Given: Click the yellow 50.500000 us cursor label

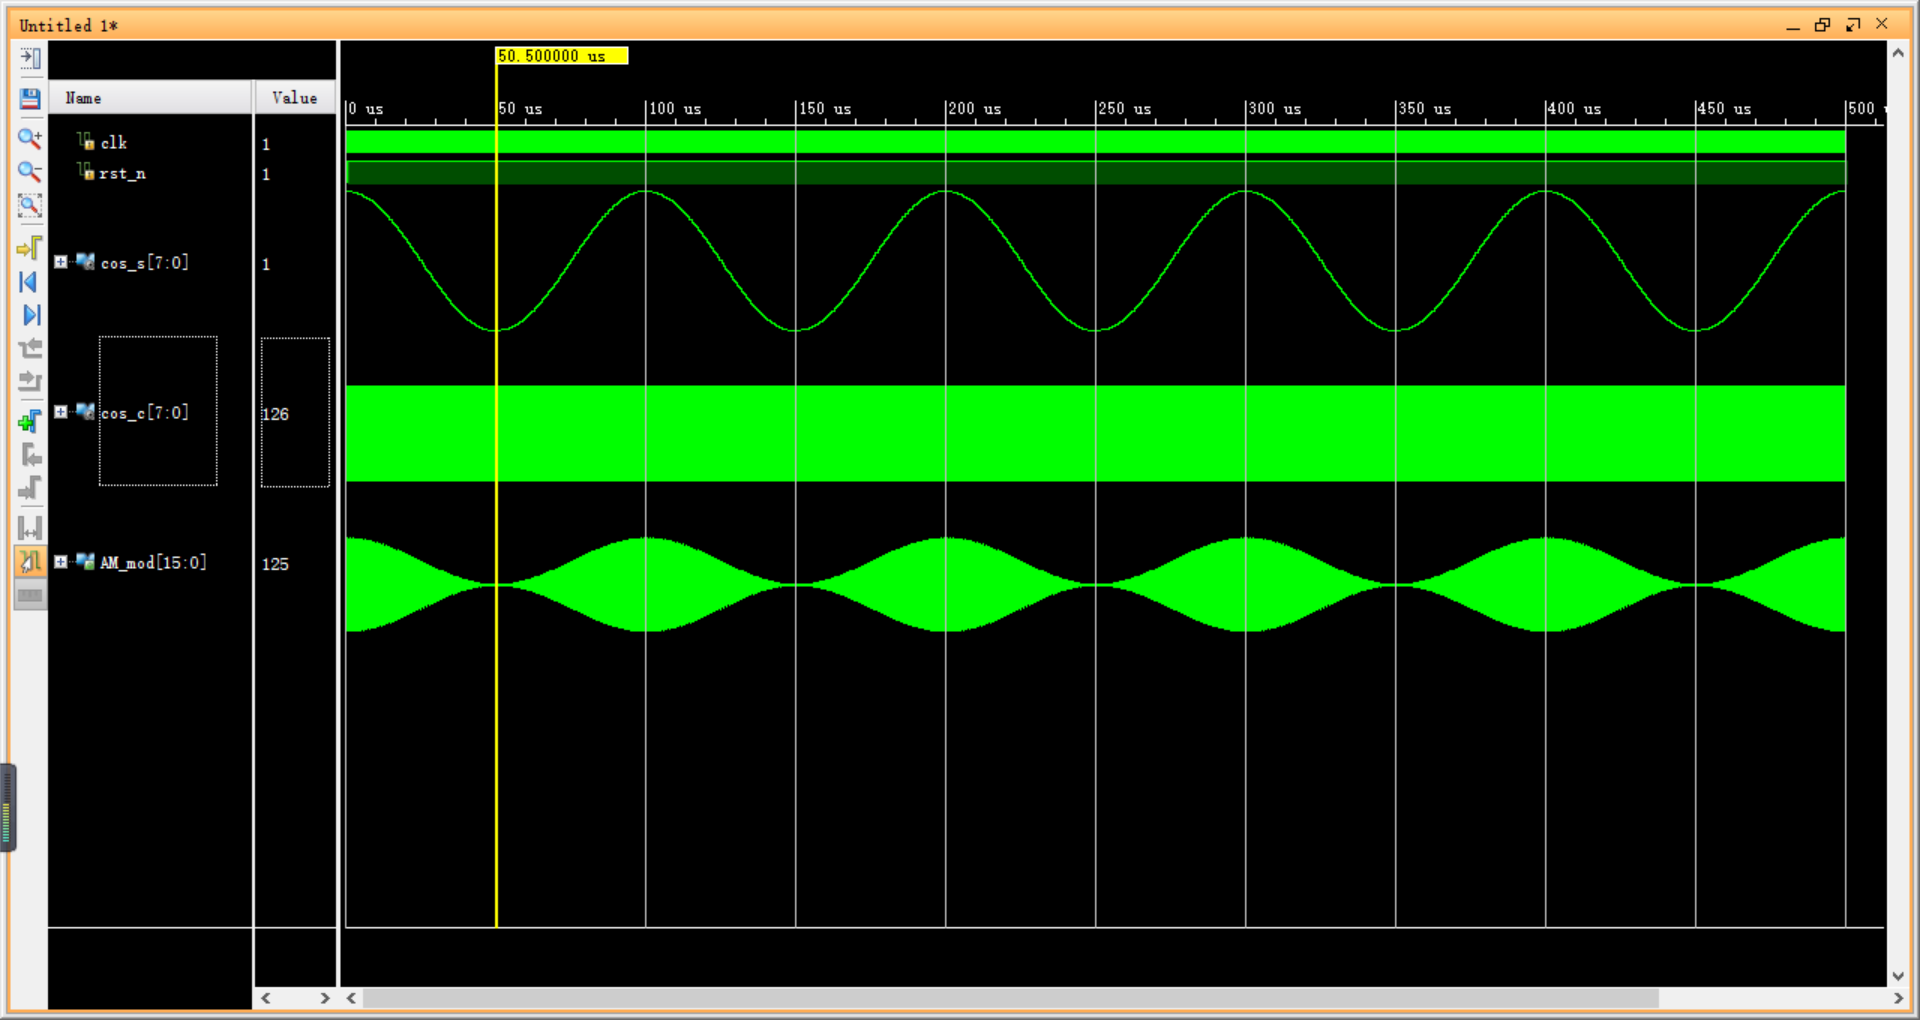Looking at the screenshot, I should 561,56.
